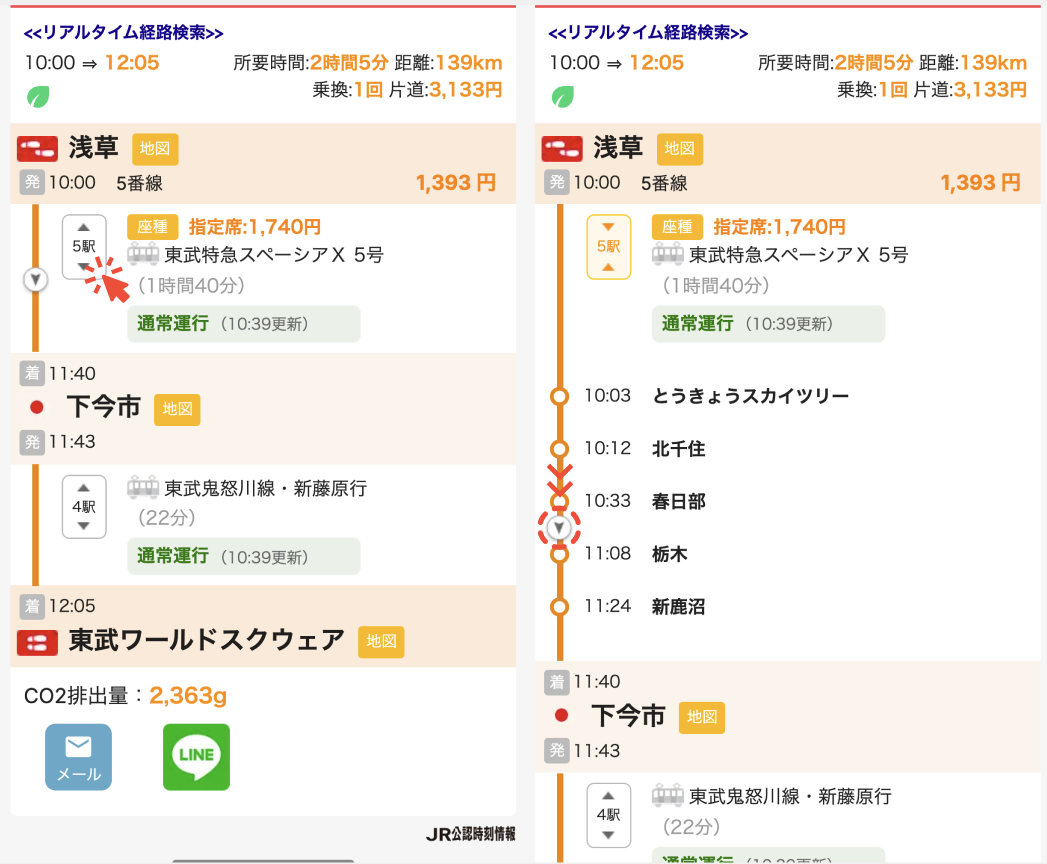
Task: Click the 発 badge beside 11:43 in the right panel
Action: point(557,750)
